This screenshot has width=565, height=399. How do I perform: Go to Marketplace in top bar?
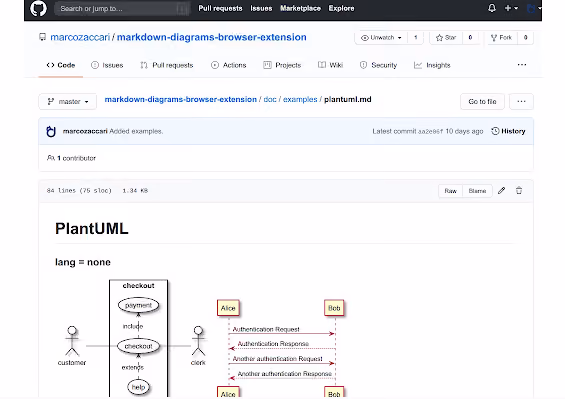point(300,8)
